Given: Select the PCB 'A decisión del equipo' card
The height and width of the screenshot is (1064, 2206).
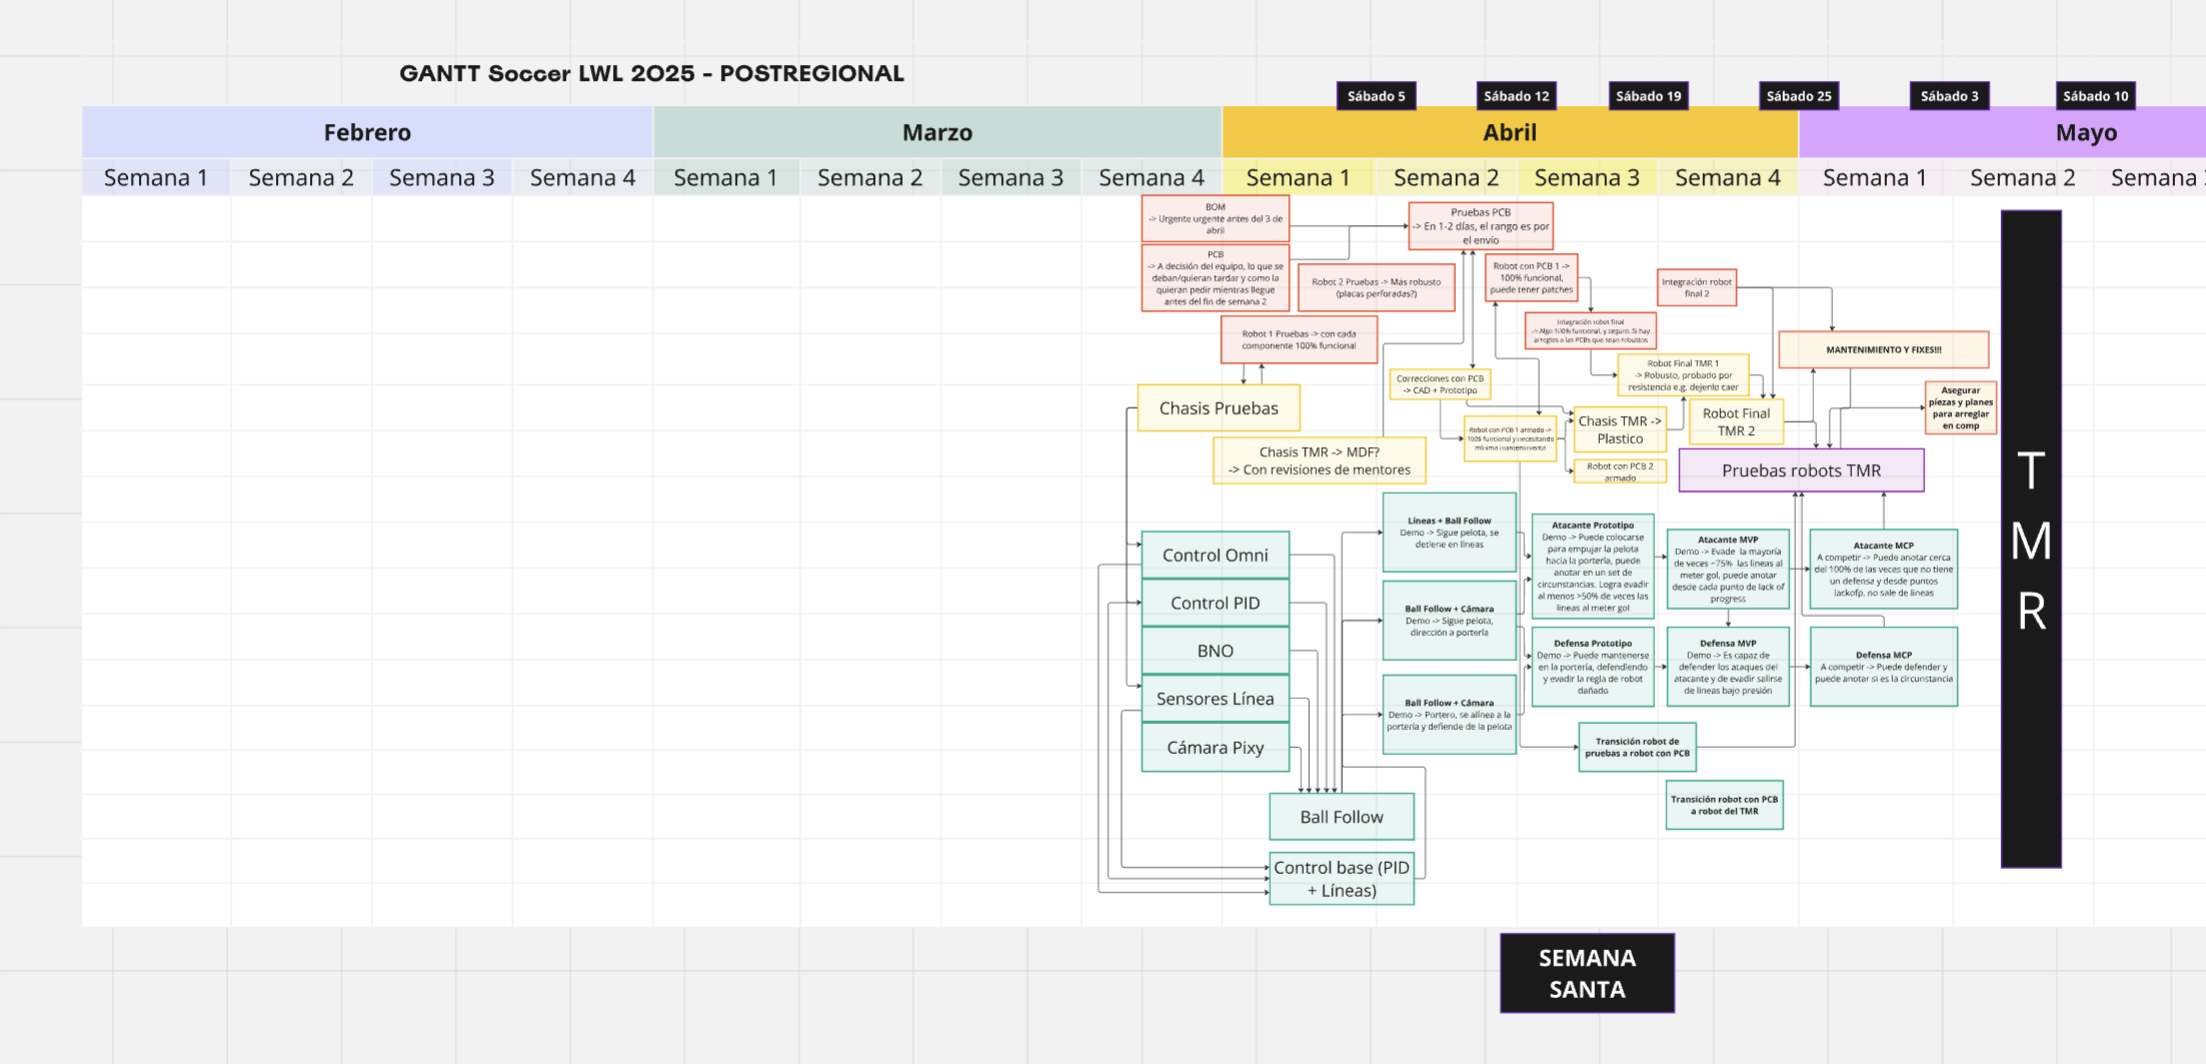Looking at the screenshot, I should click(1215, 277).
